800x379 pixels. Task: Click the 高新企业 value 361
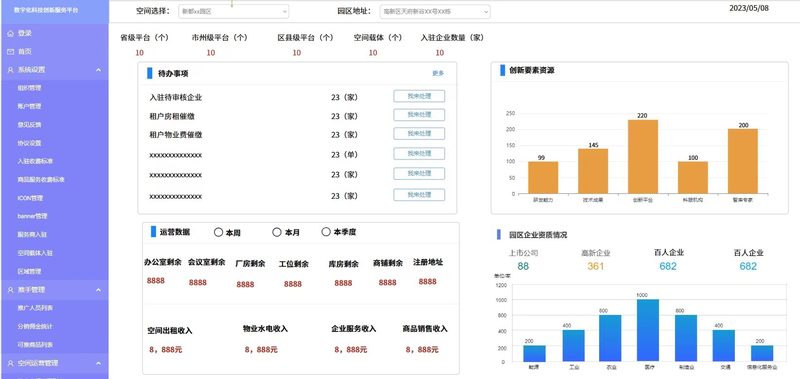point(595,266)
